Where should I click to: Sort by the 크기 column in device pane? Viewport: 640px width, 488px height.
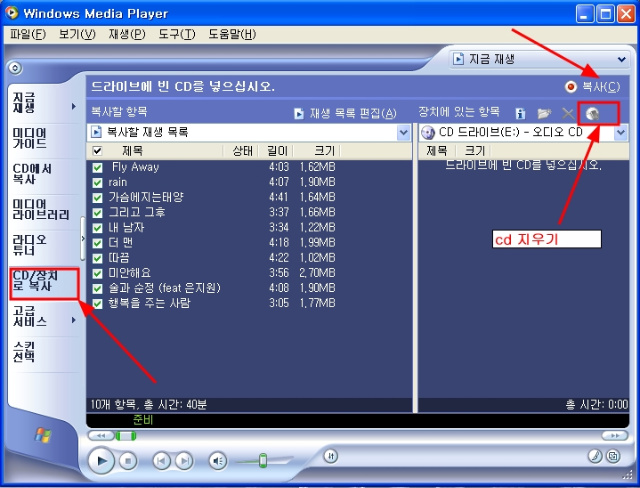pos(475,151)
